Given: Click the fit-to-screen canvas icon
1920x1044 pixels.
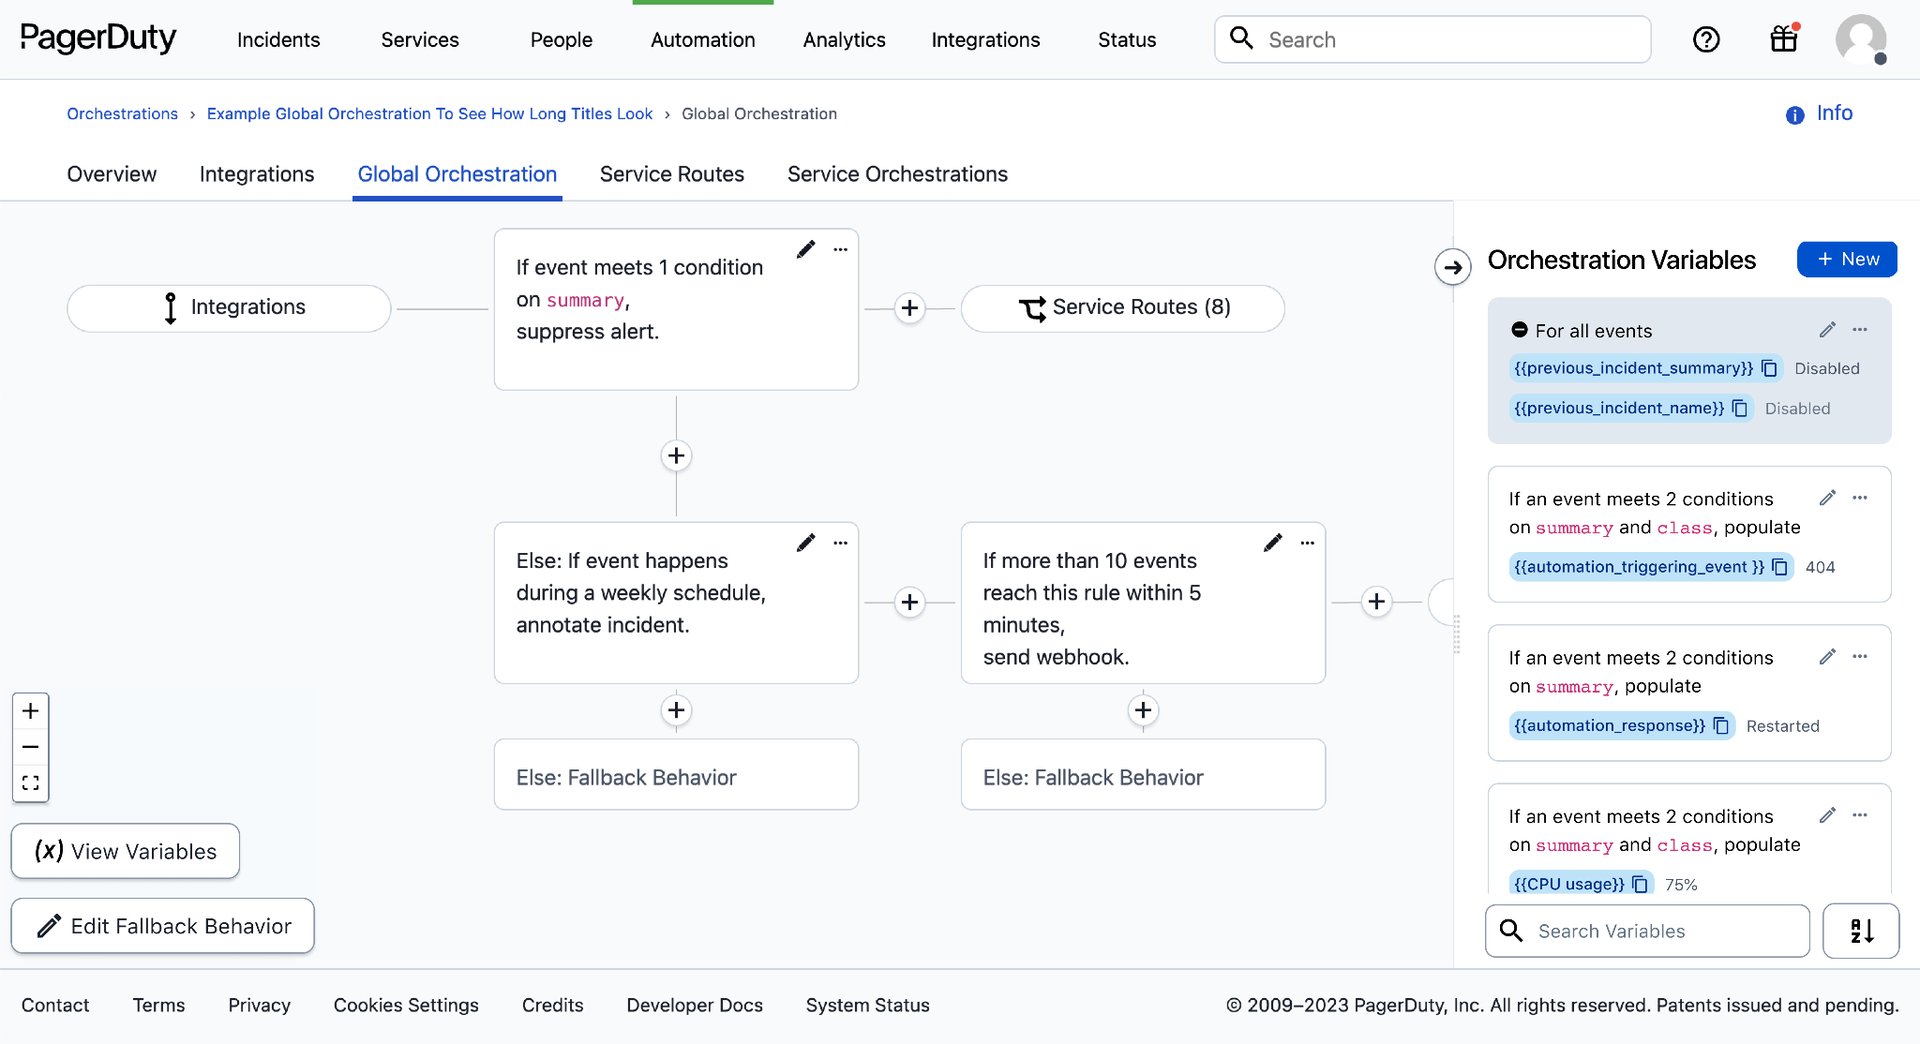Looking at the screenshot, I should tap(30, 783).
